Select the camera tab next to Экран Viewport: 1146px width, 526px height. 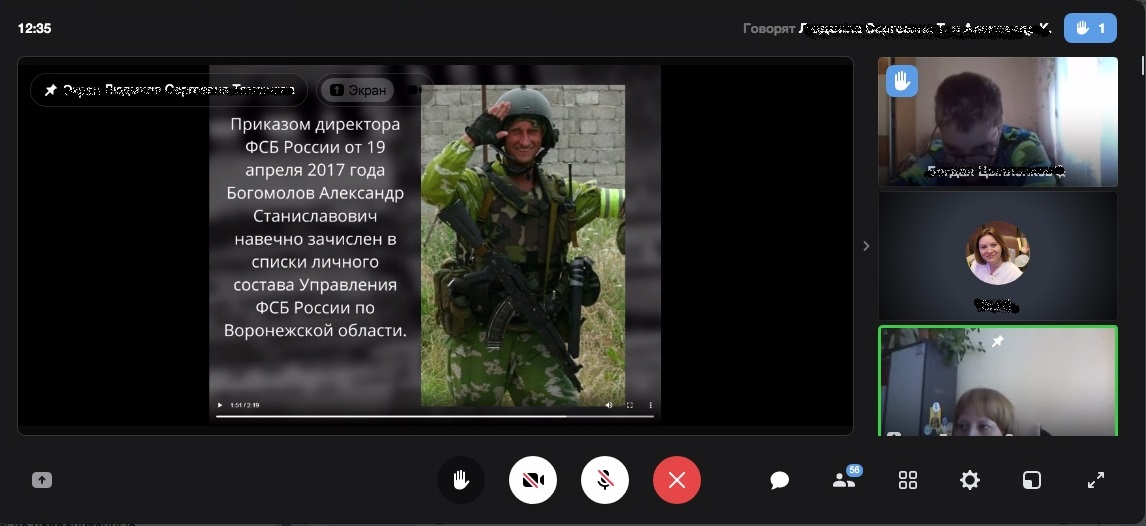[414, 90]
